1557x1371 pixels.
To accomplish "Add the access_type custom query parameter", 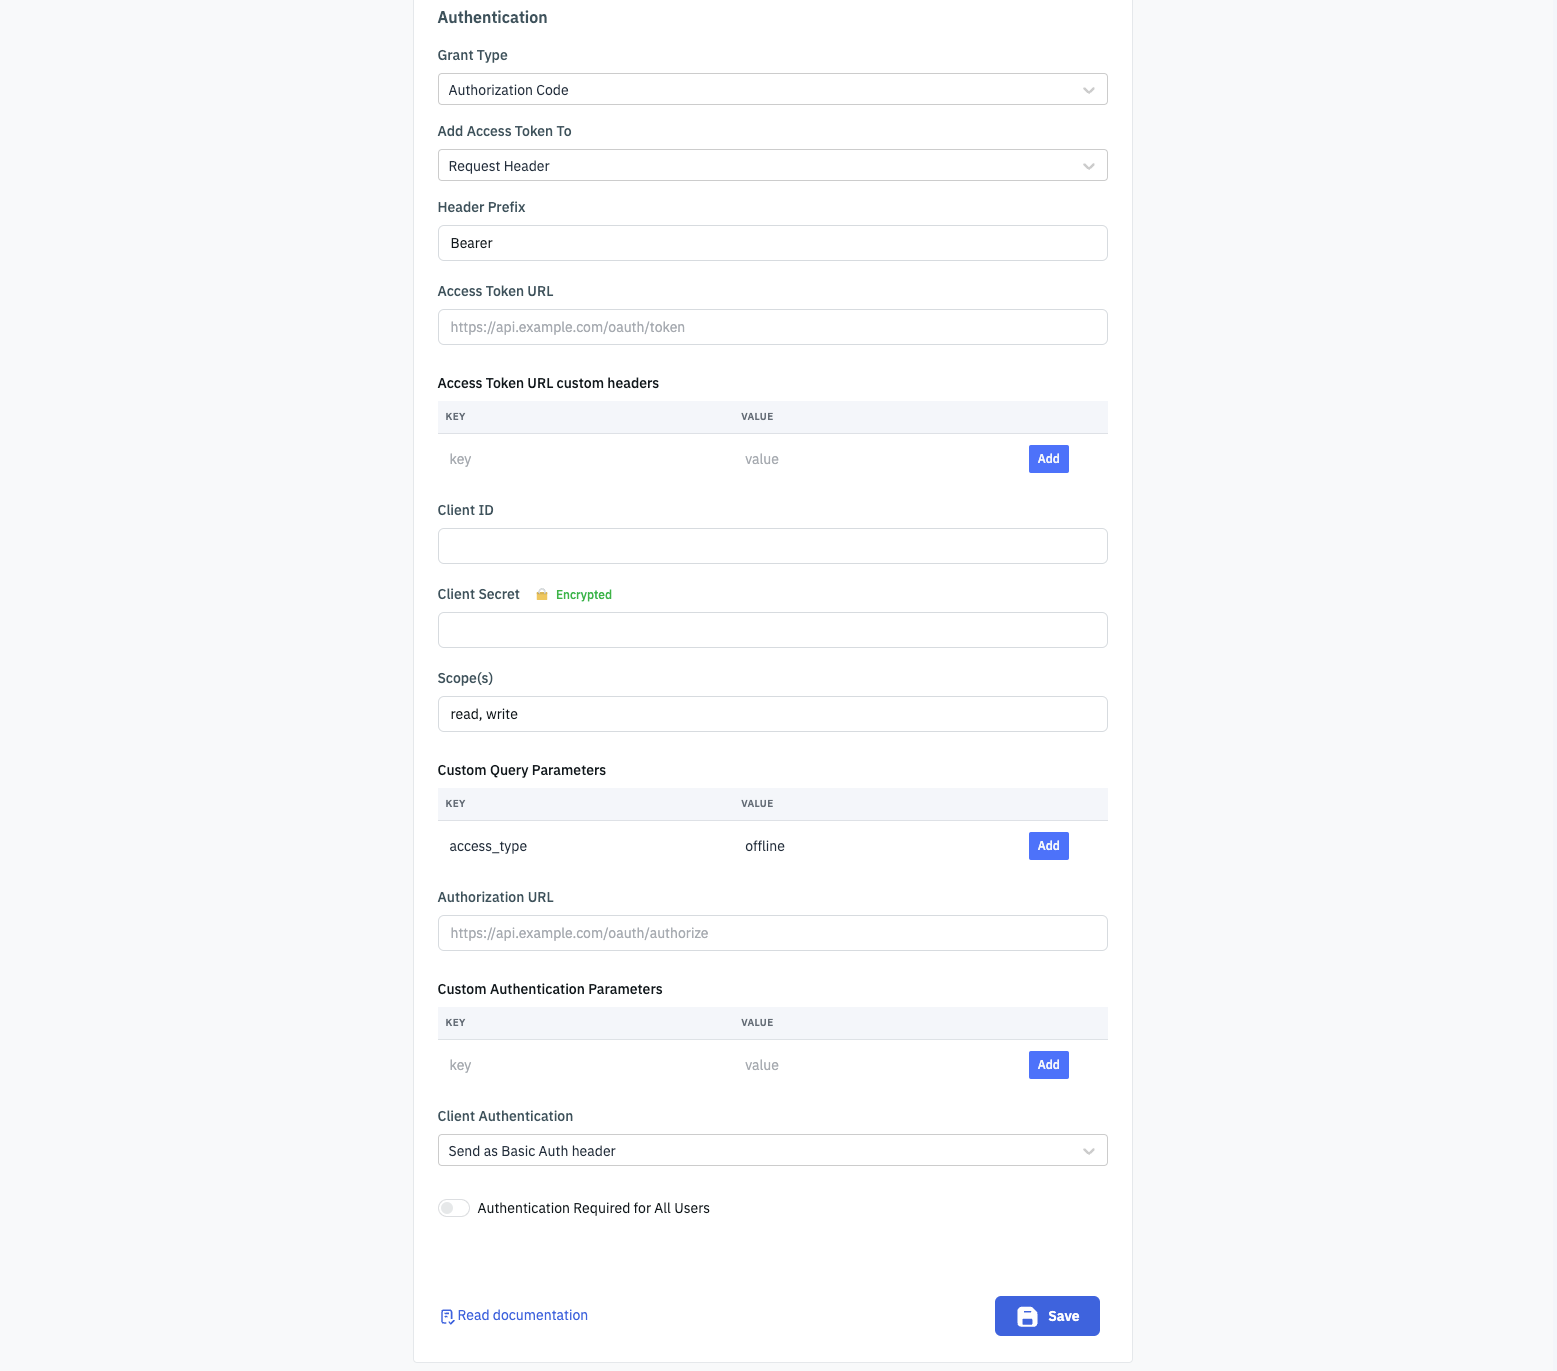I will coord(1048,846).
